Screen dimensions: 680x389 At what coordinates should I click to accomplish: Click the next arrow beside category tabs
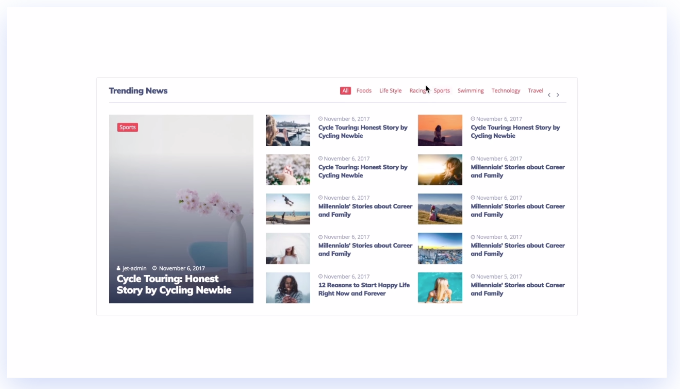click(x=558, y=95)
